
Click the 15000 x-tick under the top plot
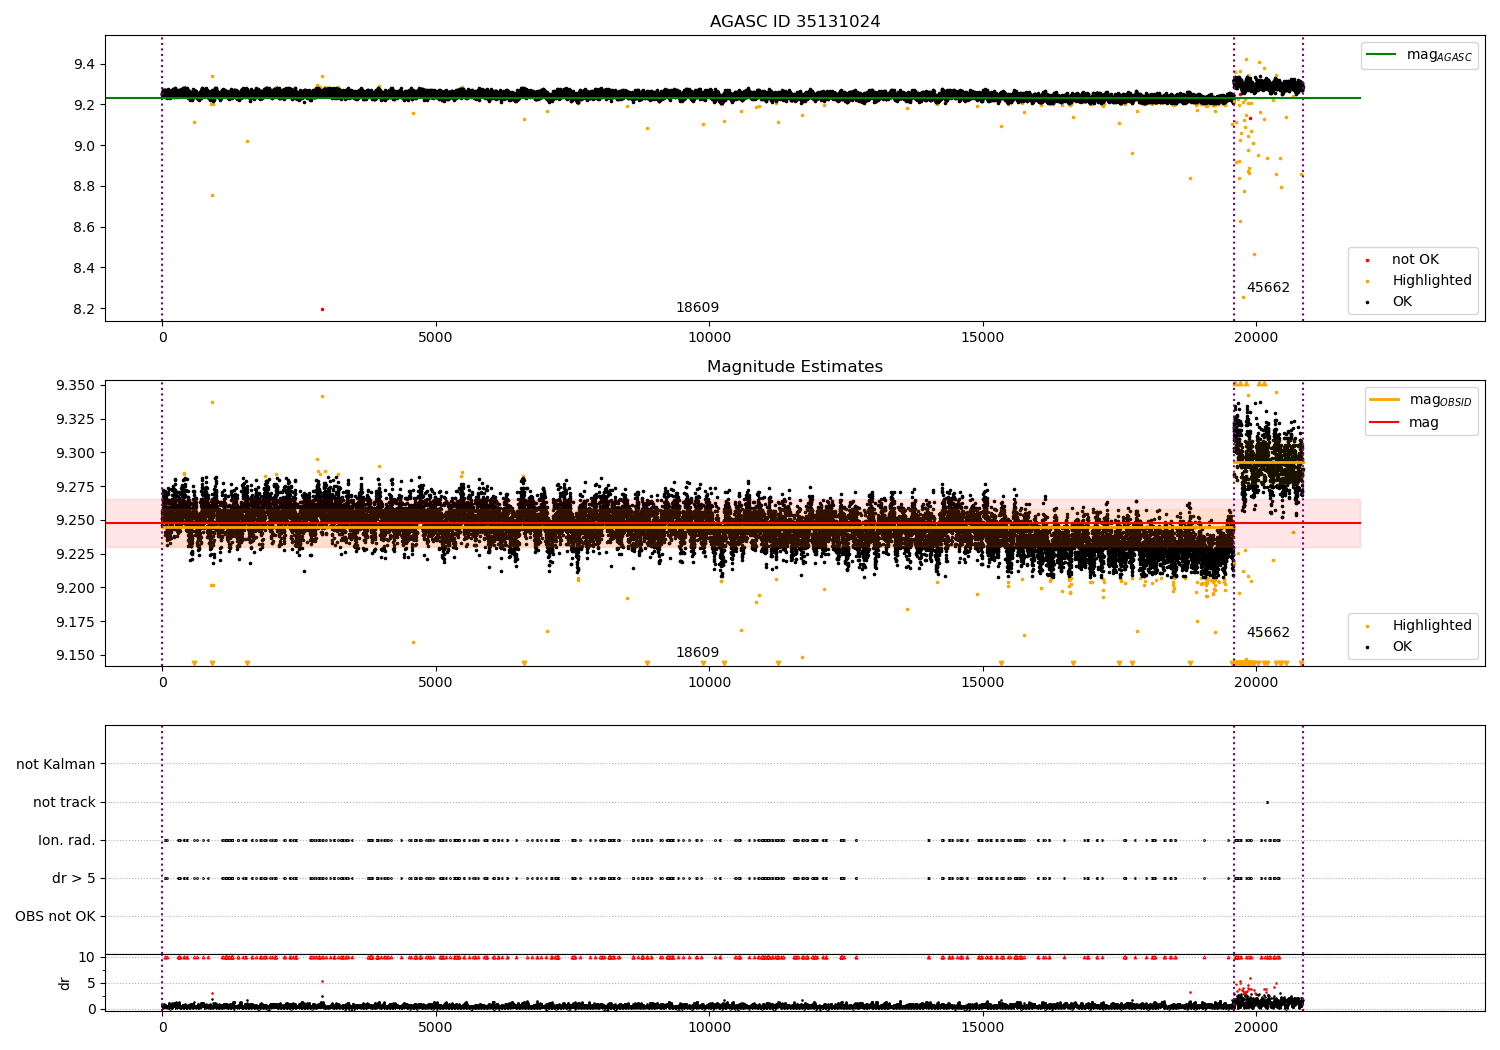tap(982, 338)
